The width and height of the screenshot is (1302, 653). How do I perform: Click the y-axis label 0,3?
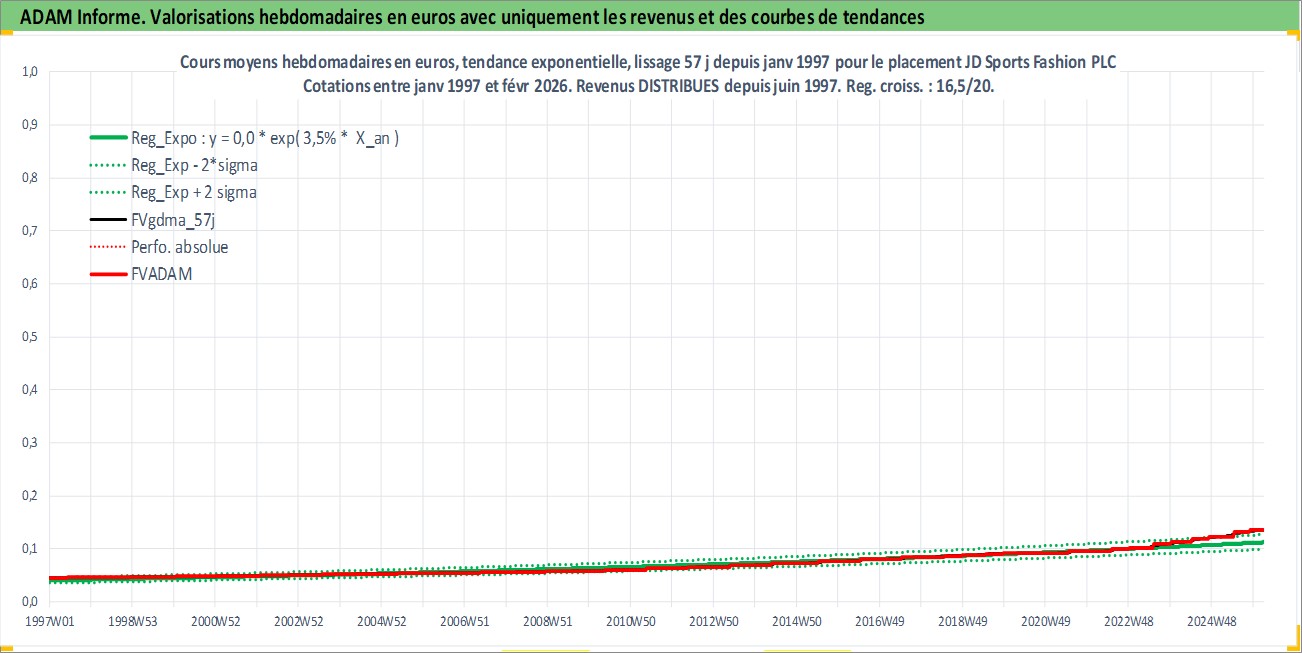pos(29,443)
